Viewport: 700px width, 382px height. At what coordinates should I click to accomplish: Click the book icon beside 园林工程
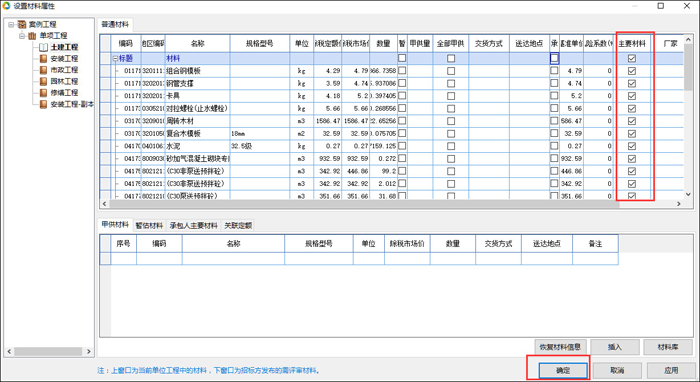(43, 81)
